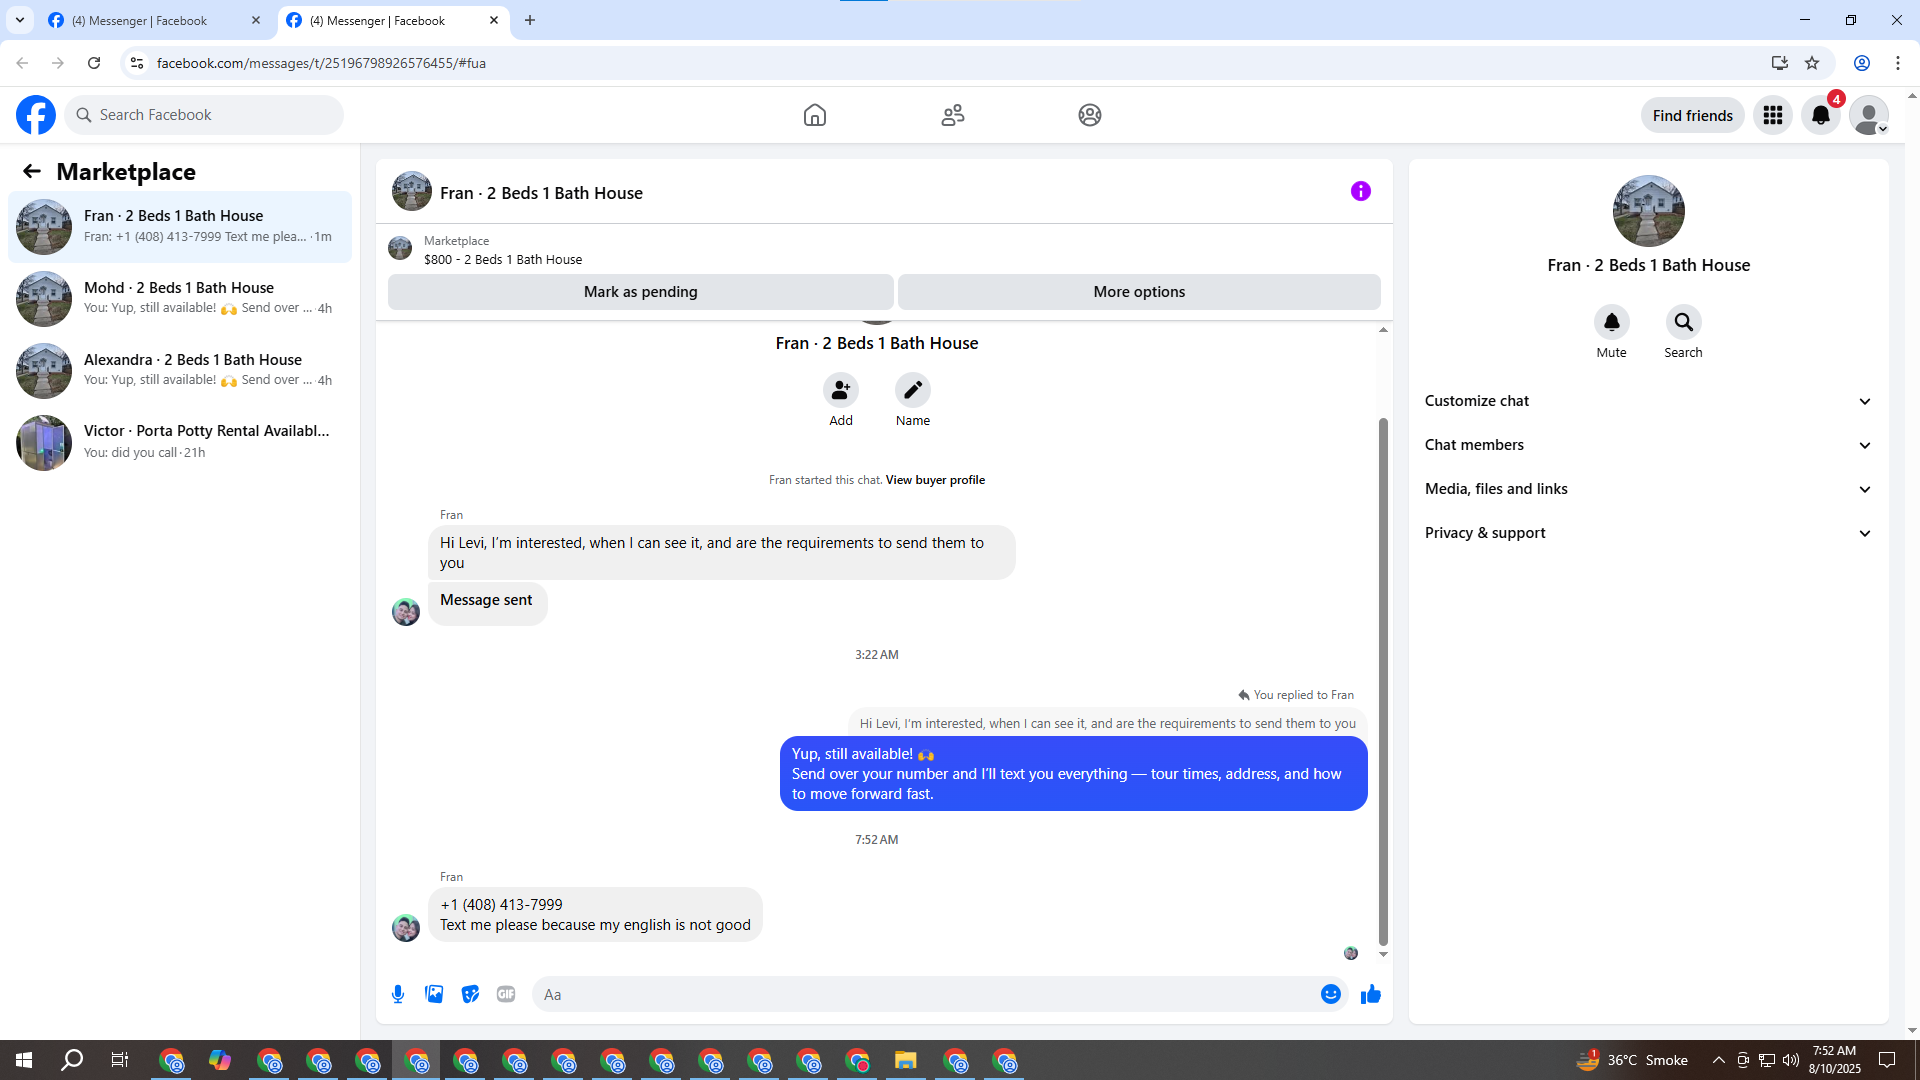Edit chat name with pencil icon
The image size is (1920, 1080).
click(912, 390)
